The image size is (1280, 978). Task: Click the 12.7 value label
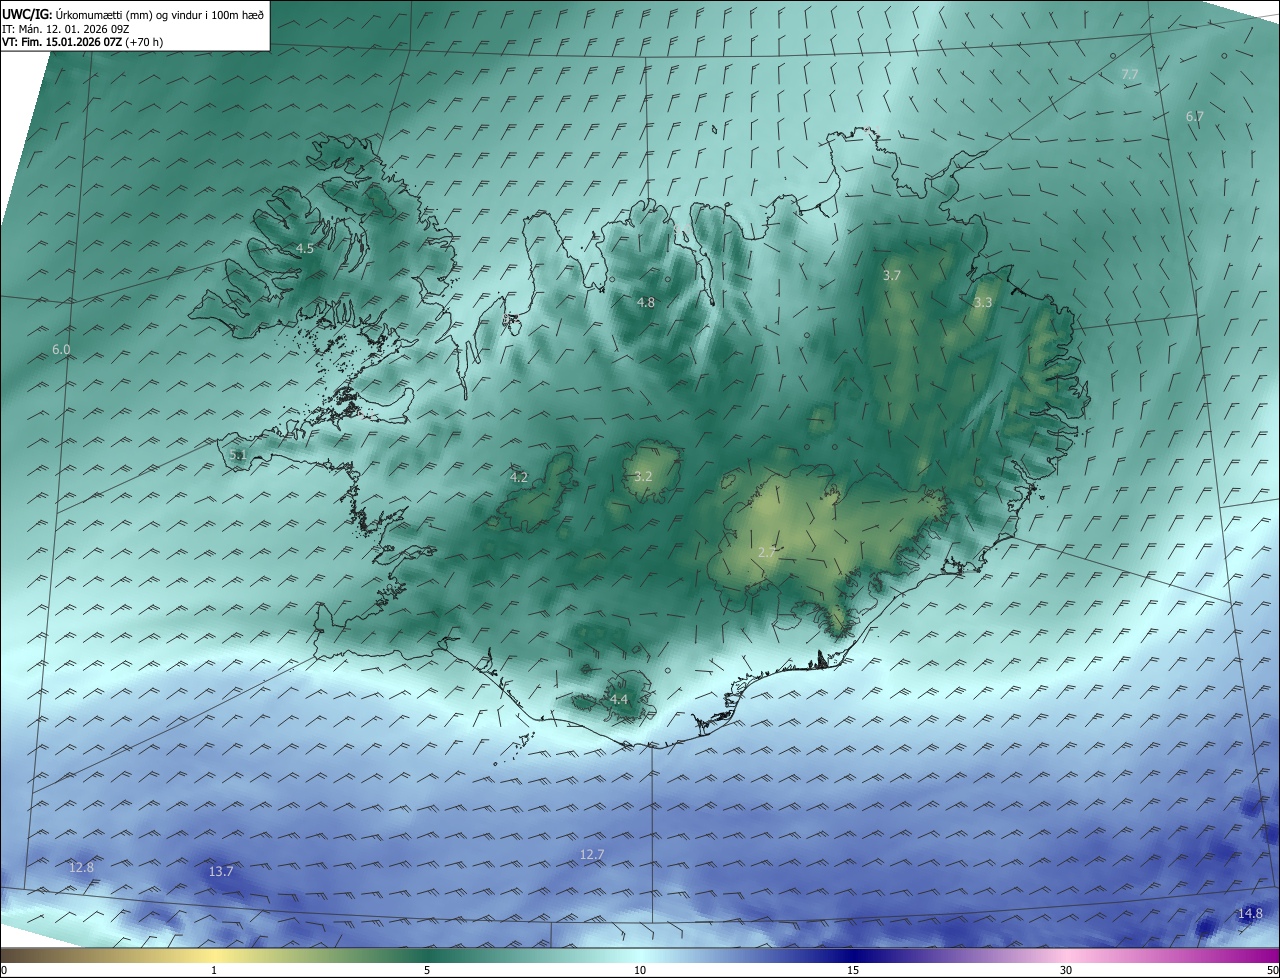pyautogui.click(x=592, y=854)
